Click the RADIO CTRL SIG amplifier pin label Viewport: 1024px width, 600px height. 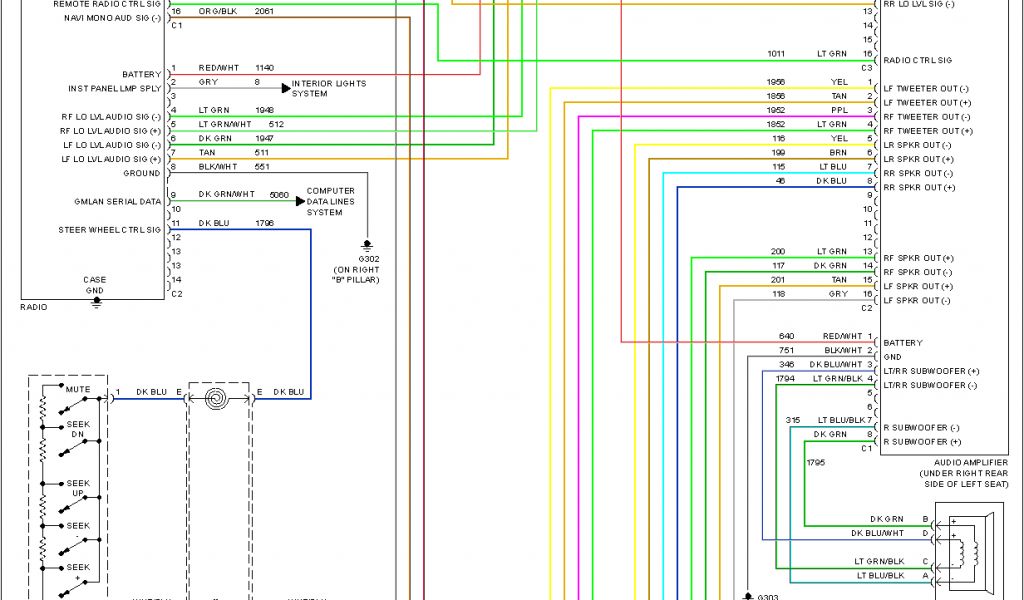click(x=915, y=60)
